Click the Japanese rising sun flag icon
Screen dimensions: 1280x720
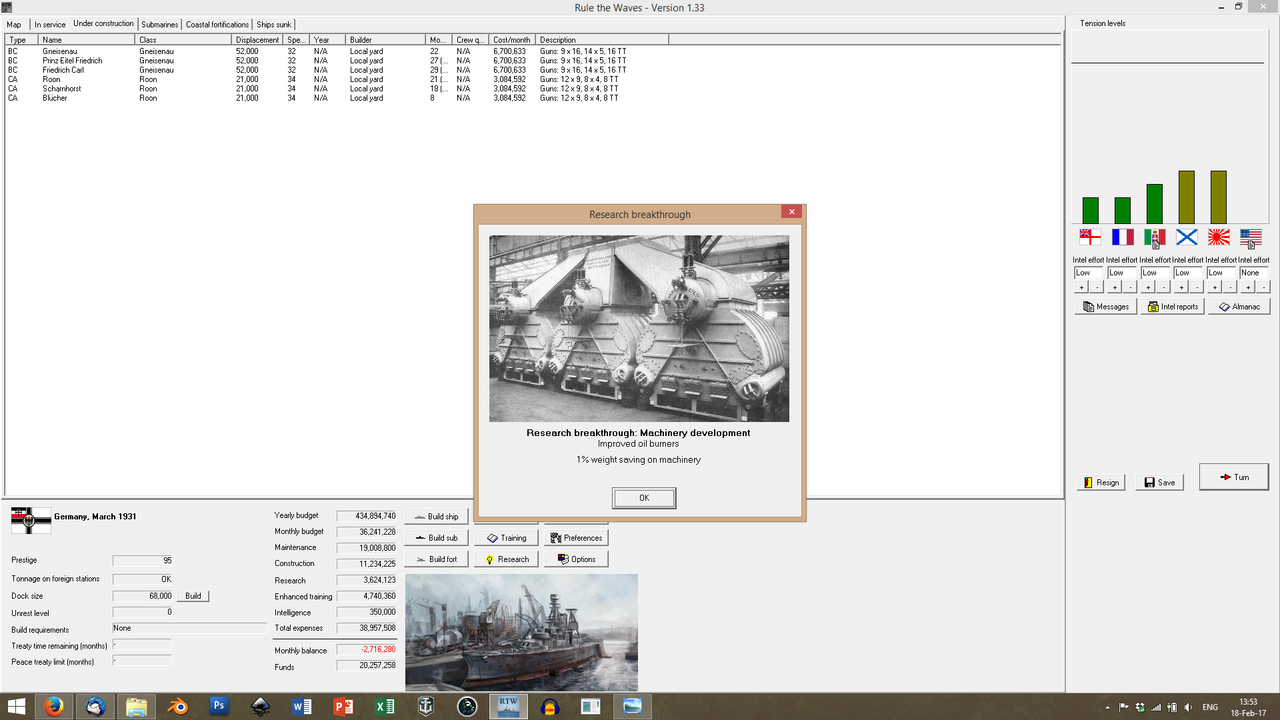tap(1217, 237)
